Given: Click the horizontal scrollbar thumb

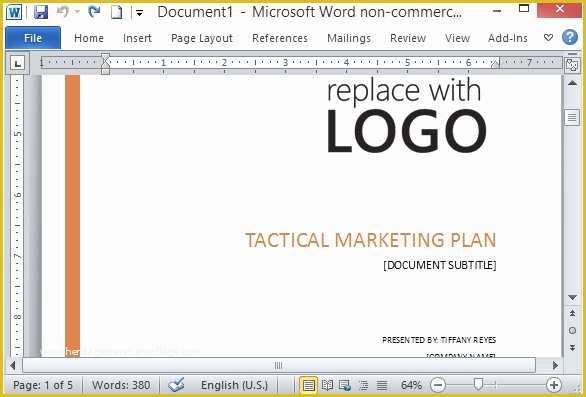Looking at the screenshot, I should [279, 365].
